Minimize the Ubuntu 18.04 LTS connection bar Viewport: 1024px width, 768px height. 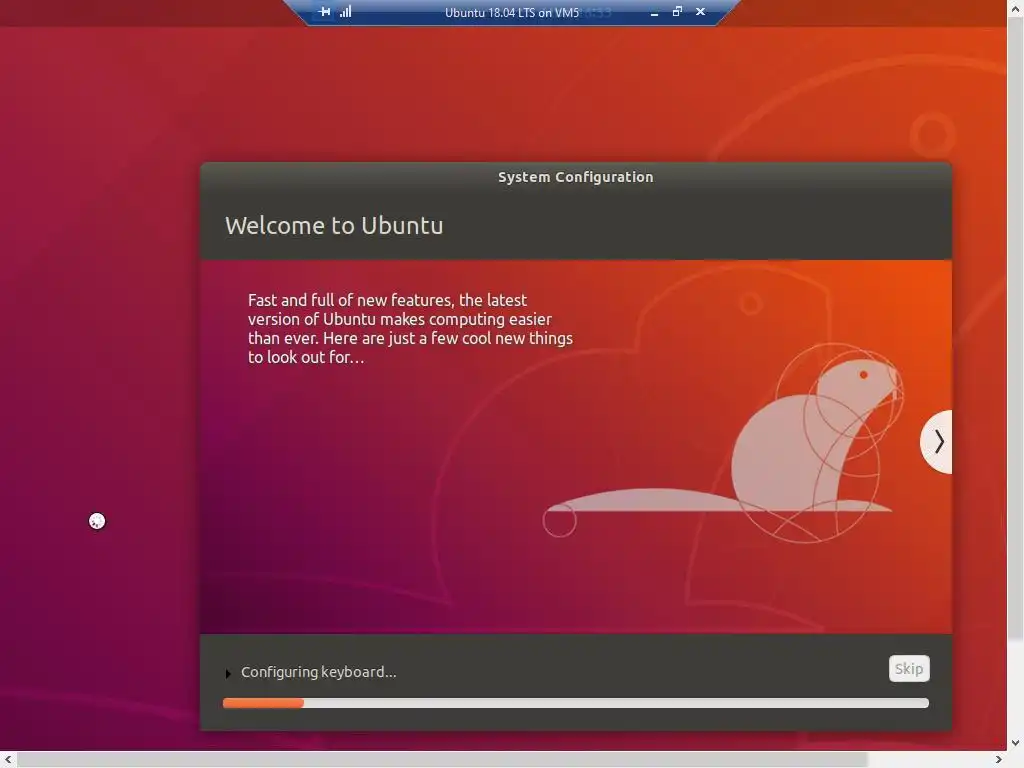(654, 12)
